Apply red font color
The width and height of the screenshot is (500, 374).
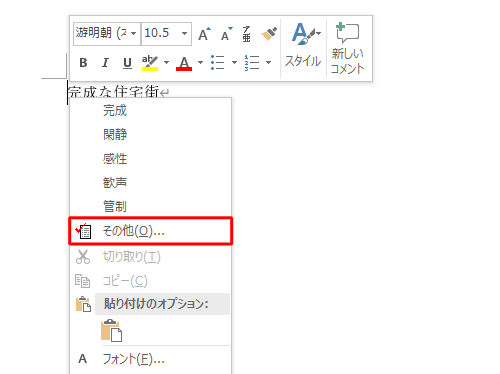point(184,63)
